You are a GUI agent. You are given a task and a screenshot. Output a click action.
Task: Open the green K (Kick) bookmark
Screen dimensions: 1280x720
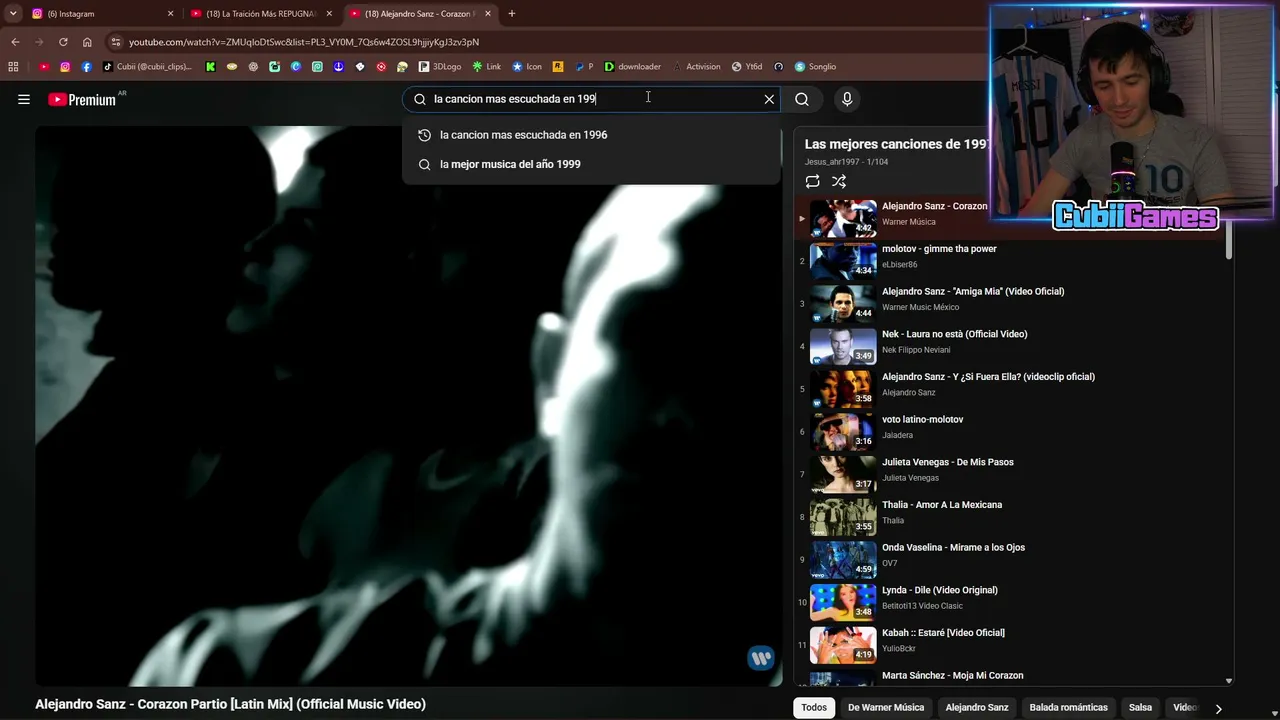[x=210, y=67]
